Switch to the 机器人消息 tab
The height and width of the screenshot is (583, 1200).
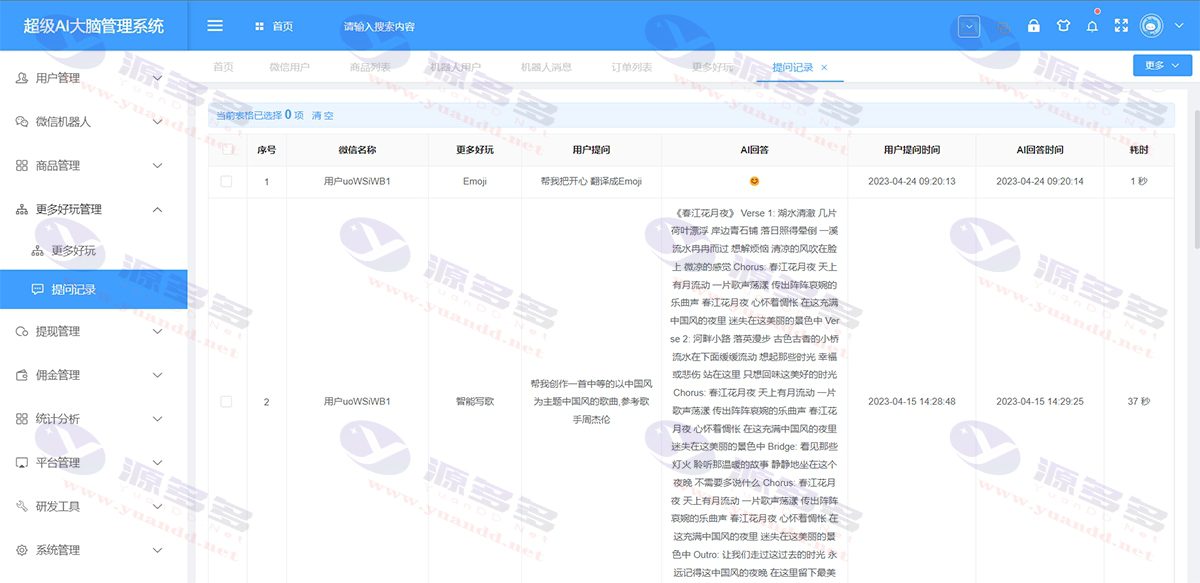[x=546, y=67]
